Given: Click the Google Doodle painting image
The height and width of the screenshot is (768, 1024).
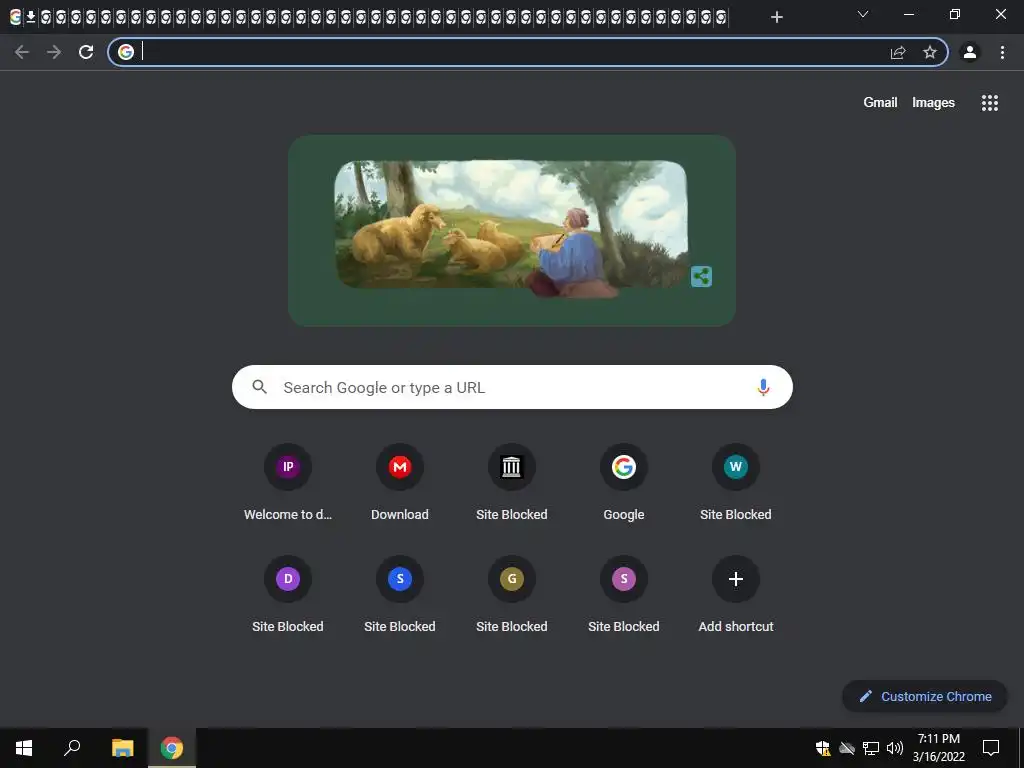Looking at the screenshot, I should [511, 229].
